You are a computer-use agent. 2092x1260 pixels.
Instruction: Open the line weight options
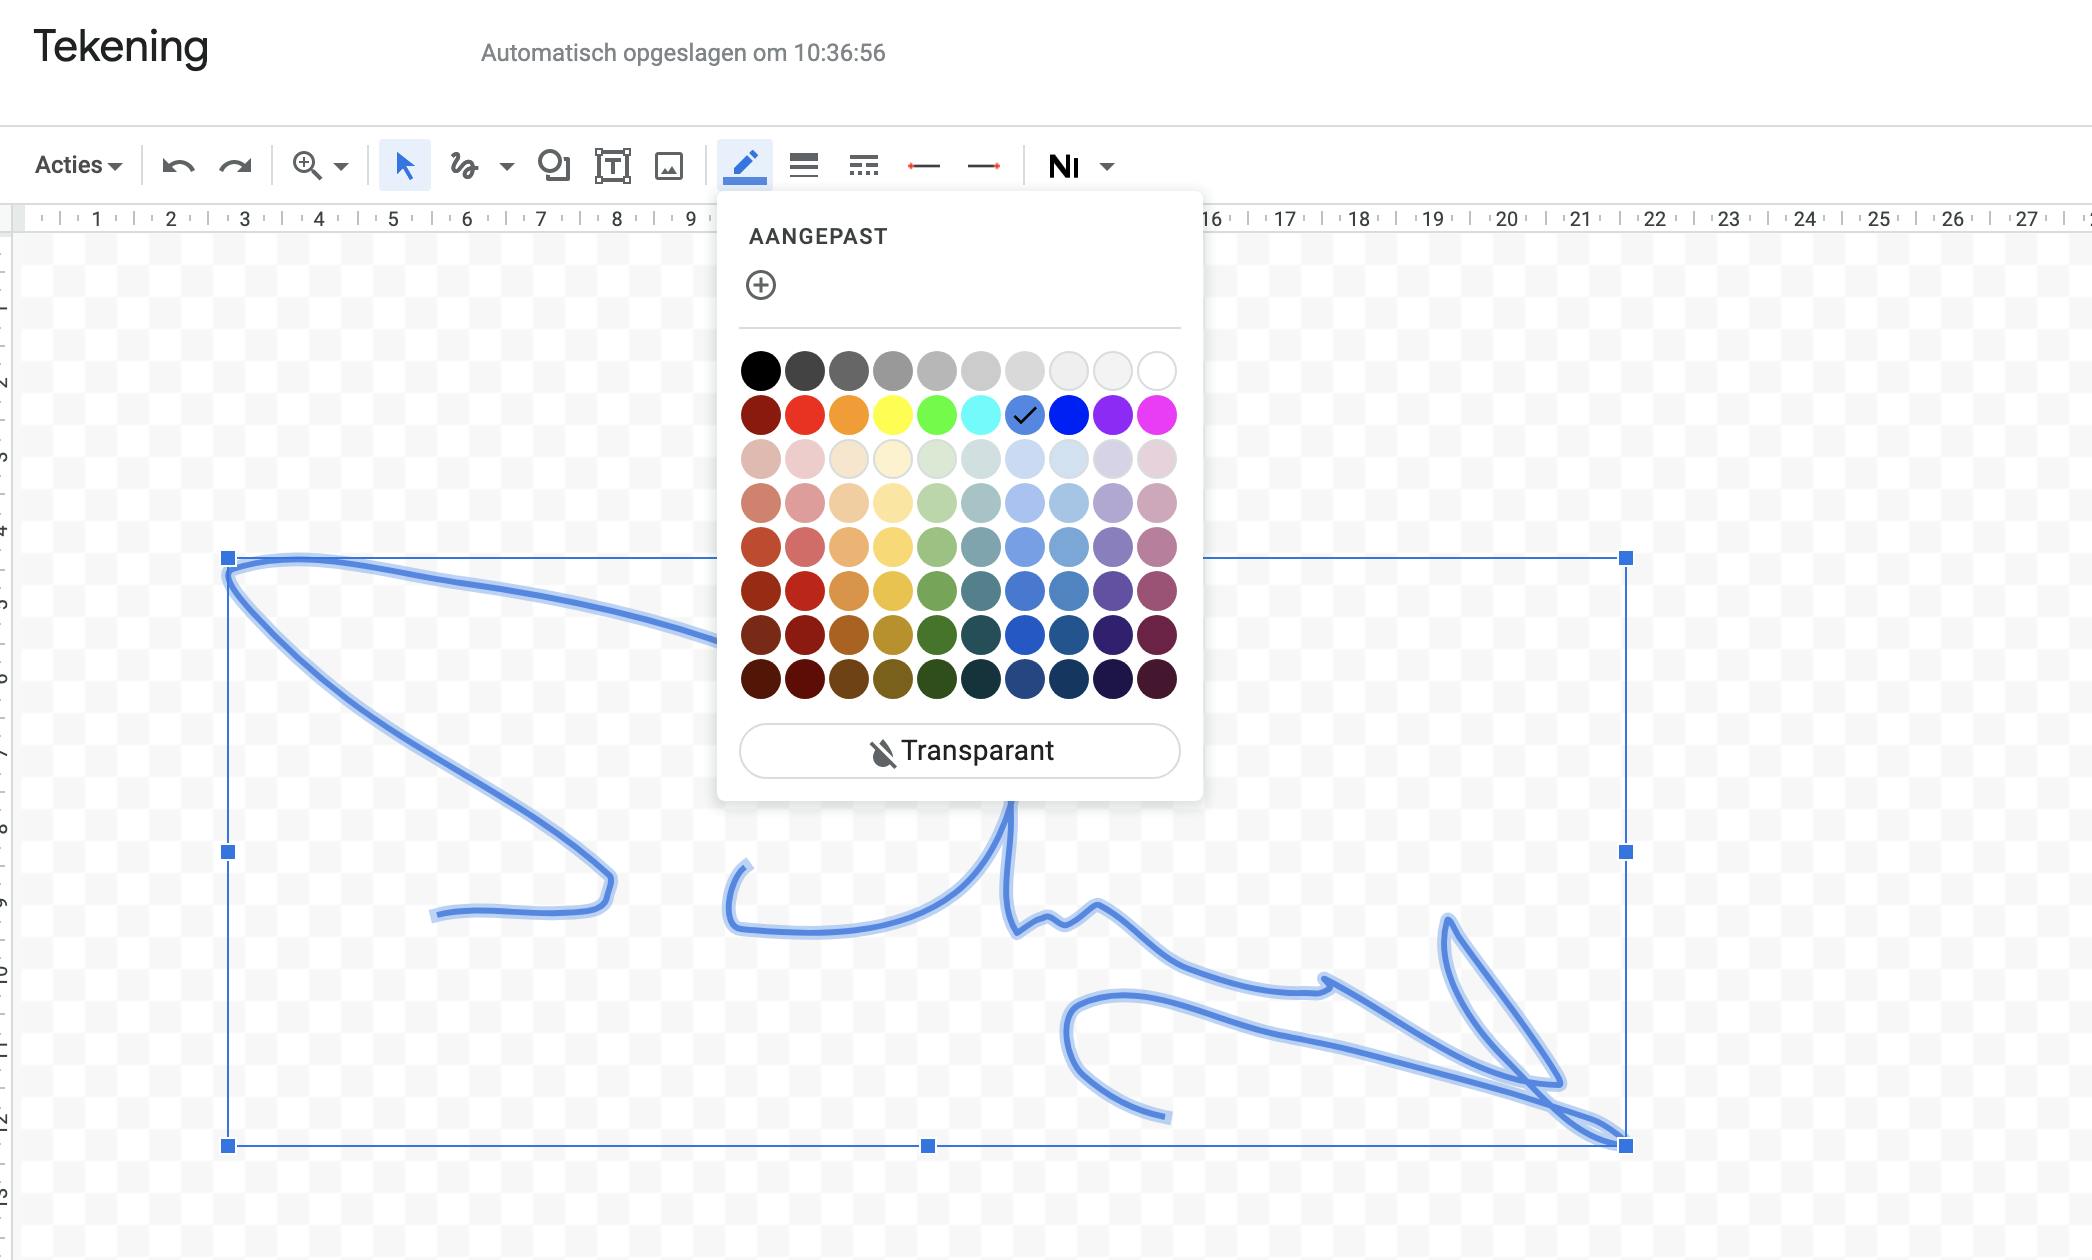pos(803,166)
